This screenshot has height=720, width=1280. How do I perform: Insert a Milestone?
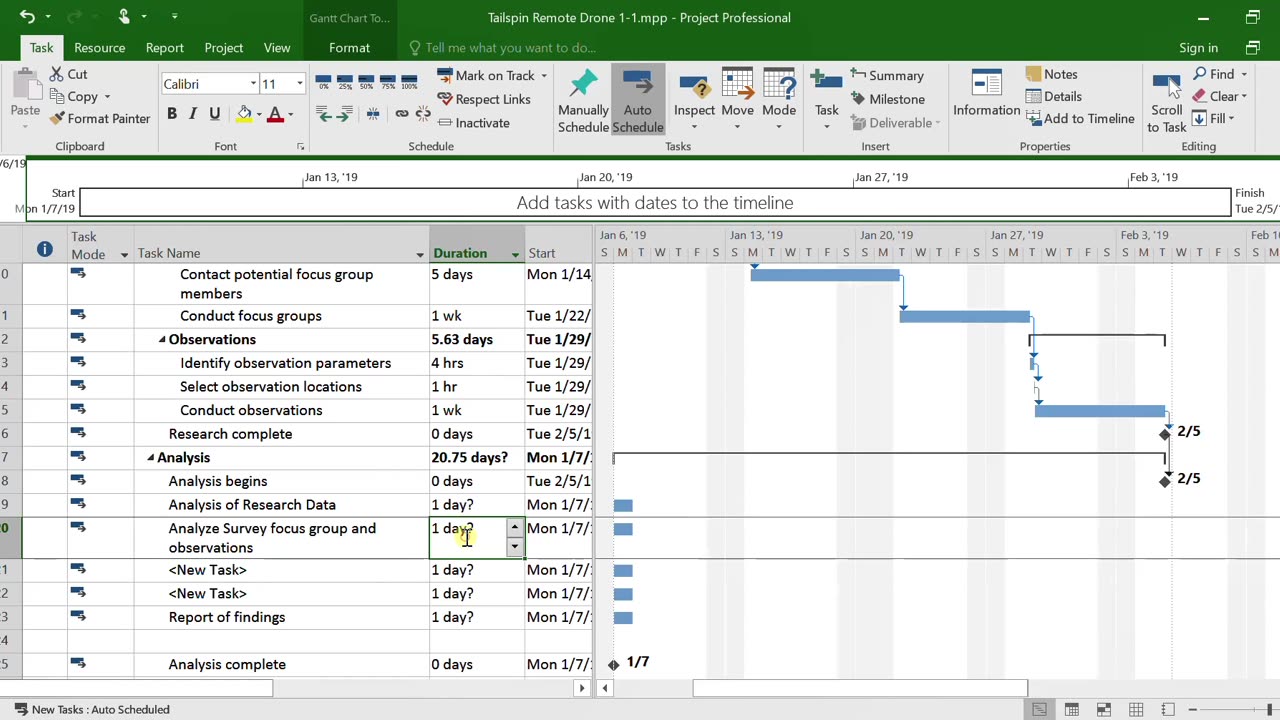click(x=887, y=99)
